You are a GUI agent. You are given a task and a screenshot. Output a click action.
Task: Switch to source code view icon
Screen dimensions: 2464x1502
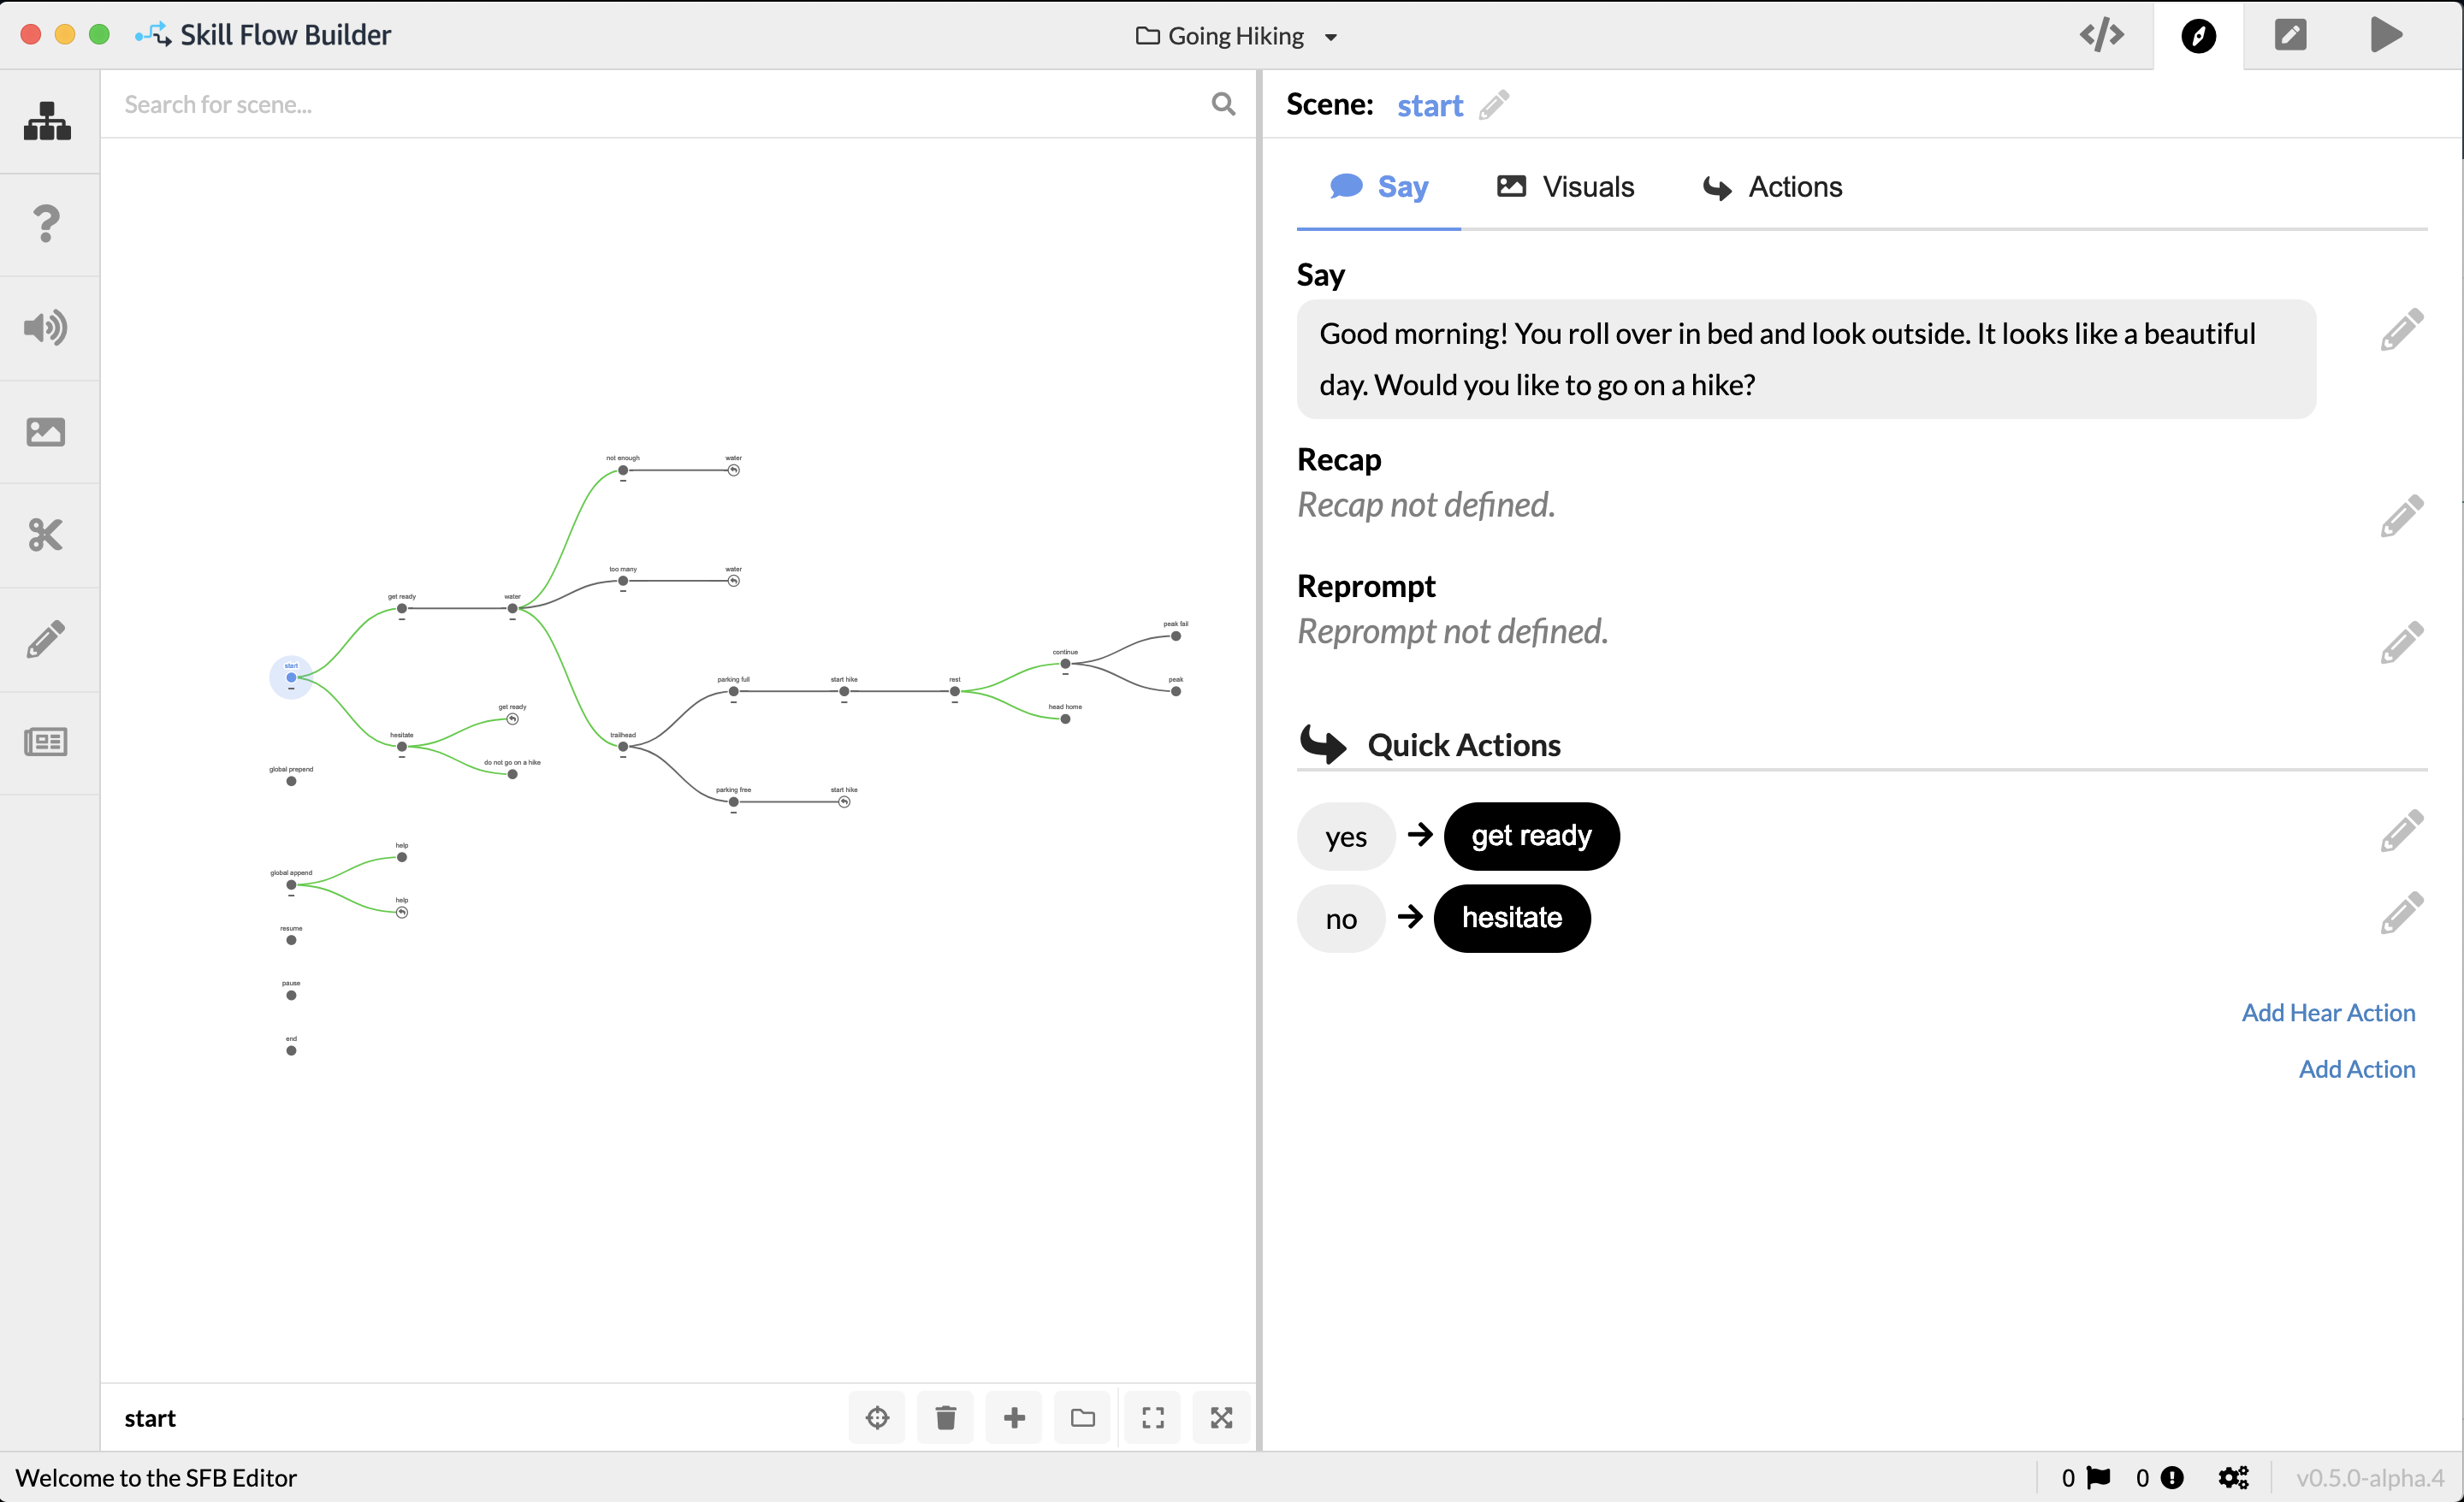(x=2102, y=35)
